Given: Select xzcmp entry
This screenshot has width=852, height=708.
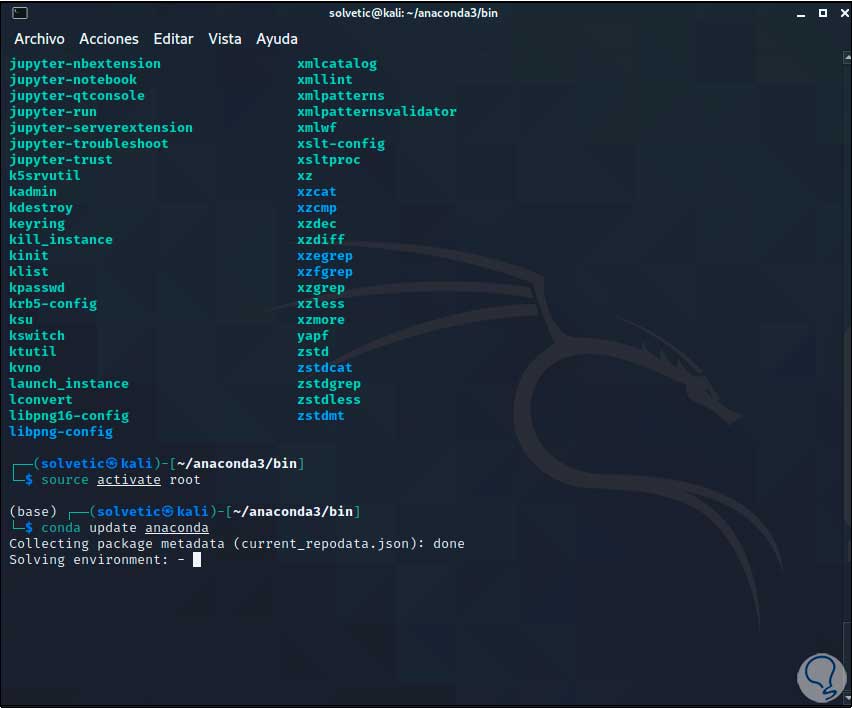Looking at the screenshot, I should pos(317,208).
